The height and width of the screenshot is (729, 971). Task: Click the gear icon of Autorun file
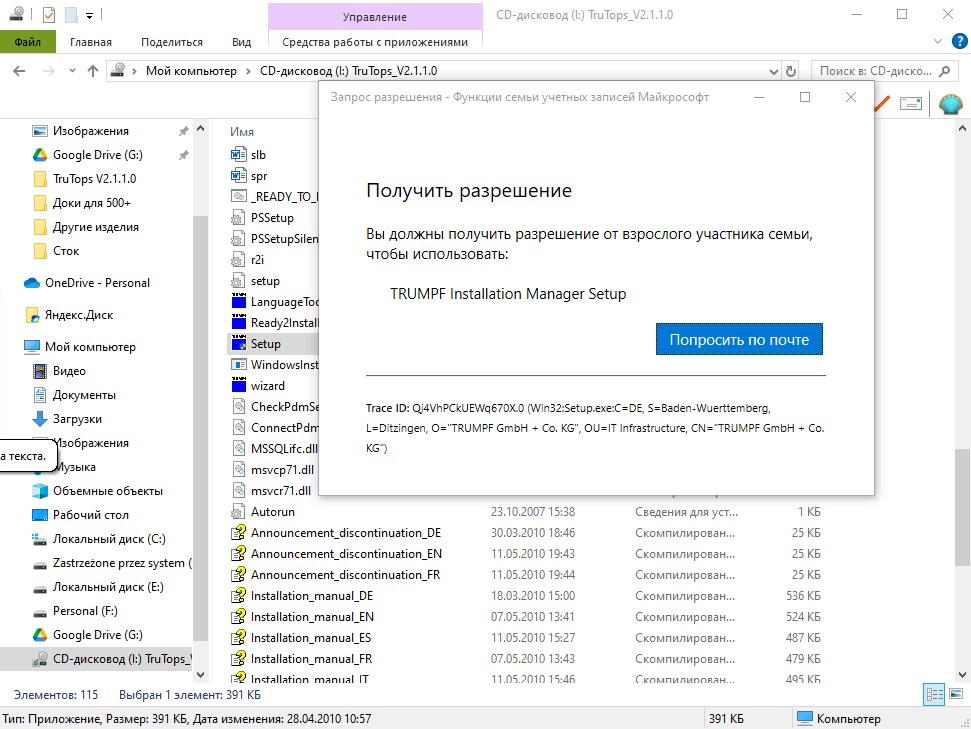pos(238,512)
